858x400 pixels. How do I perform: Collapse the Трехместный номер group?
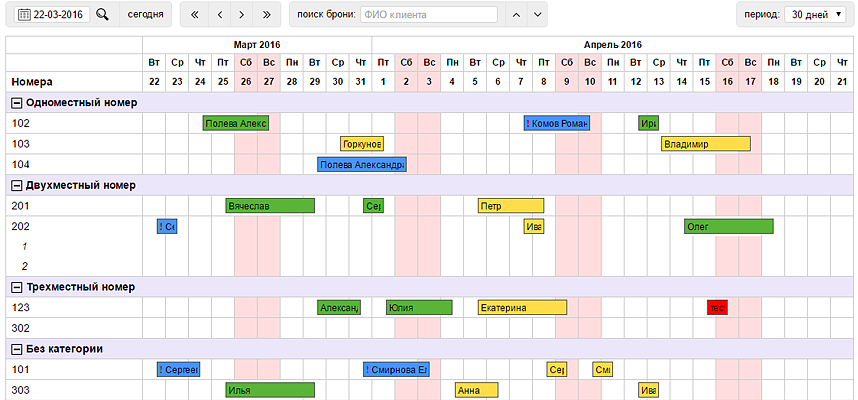click(16, 287)
